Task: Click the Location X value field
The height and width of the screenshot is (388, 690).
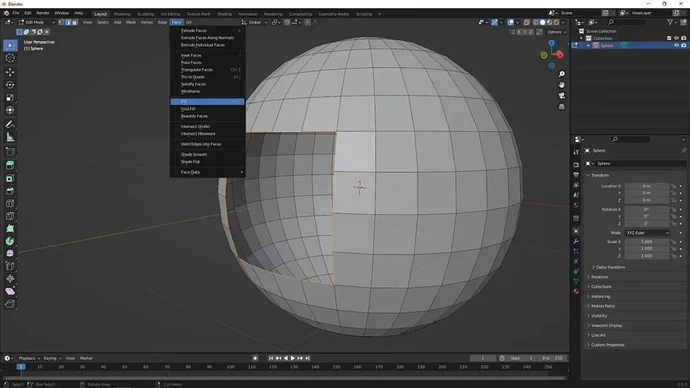Action: tap(647, 186)
